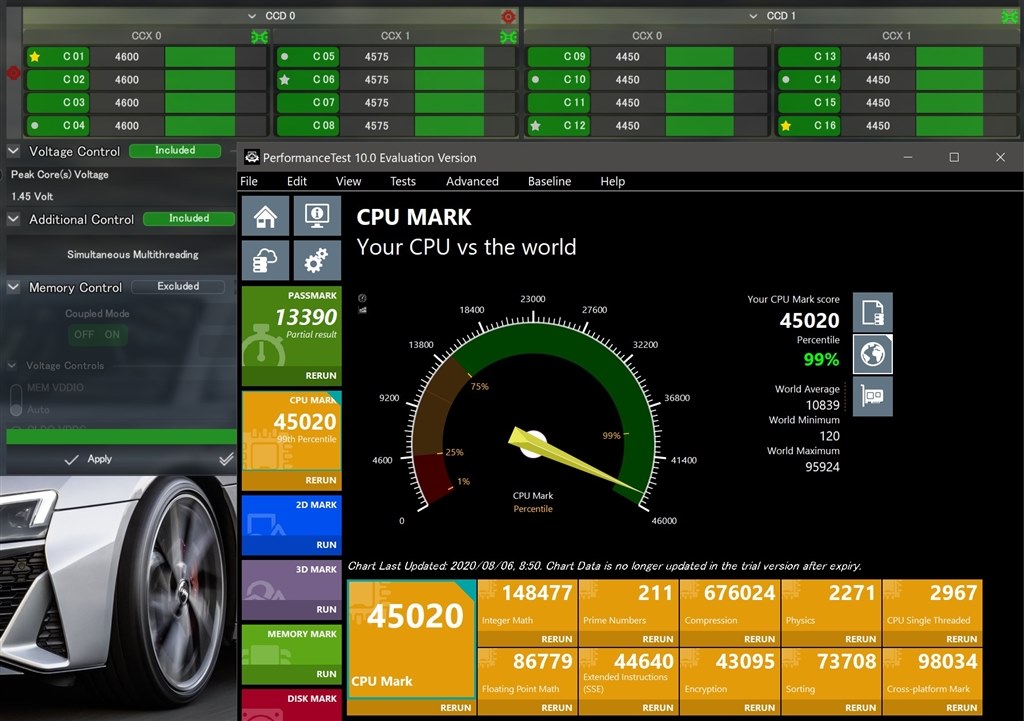The image size is (1024, 721).
Task: Click the red gear icon on CCD 0
Action: (508, 16)
